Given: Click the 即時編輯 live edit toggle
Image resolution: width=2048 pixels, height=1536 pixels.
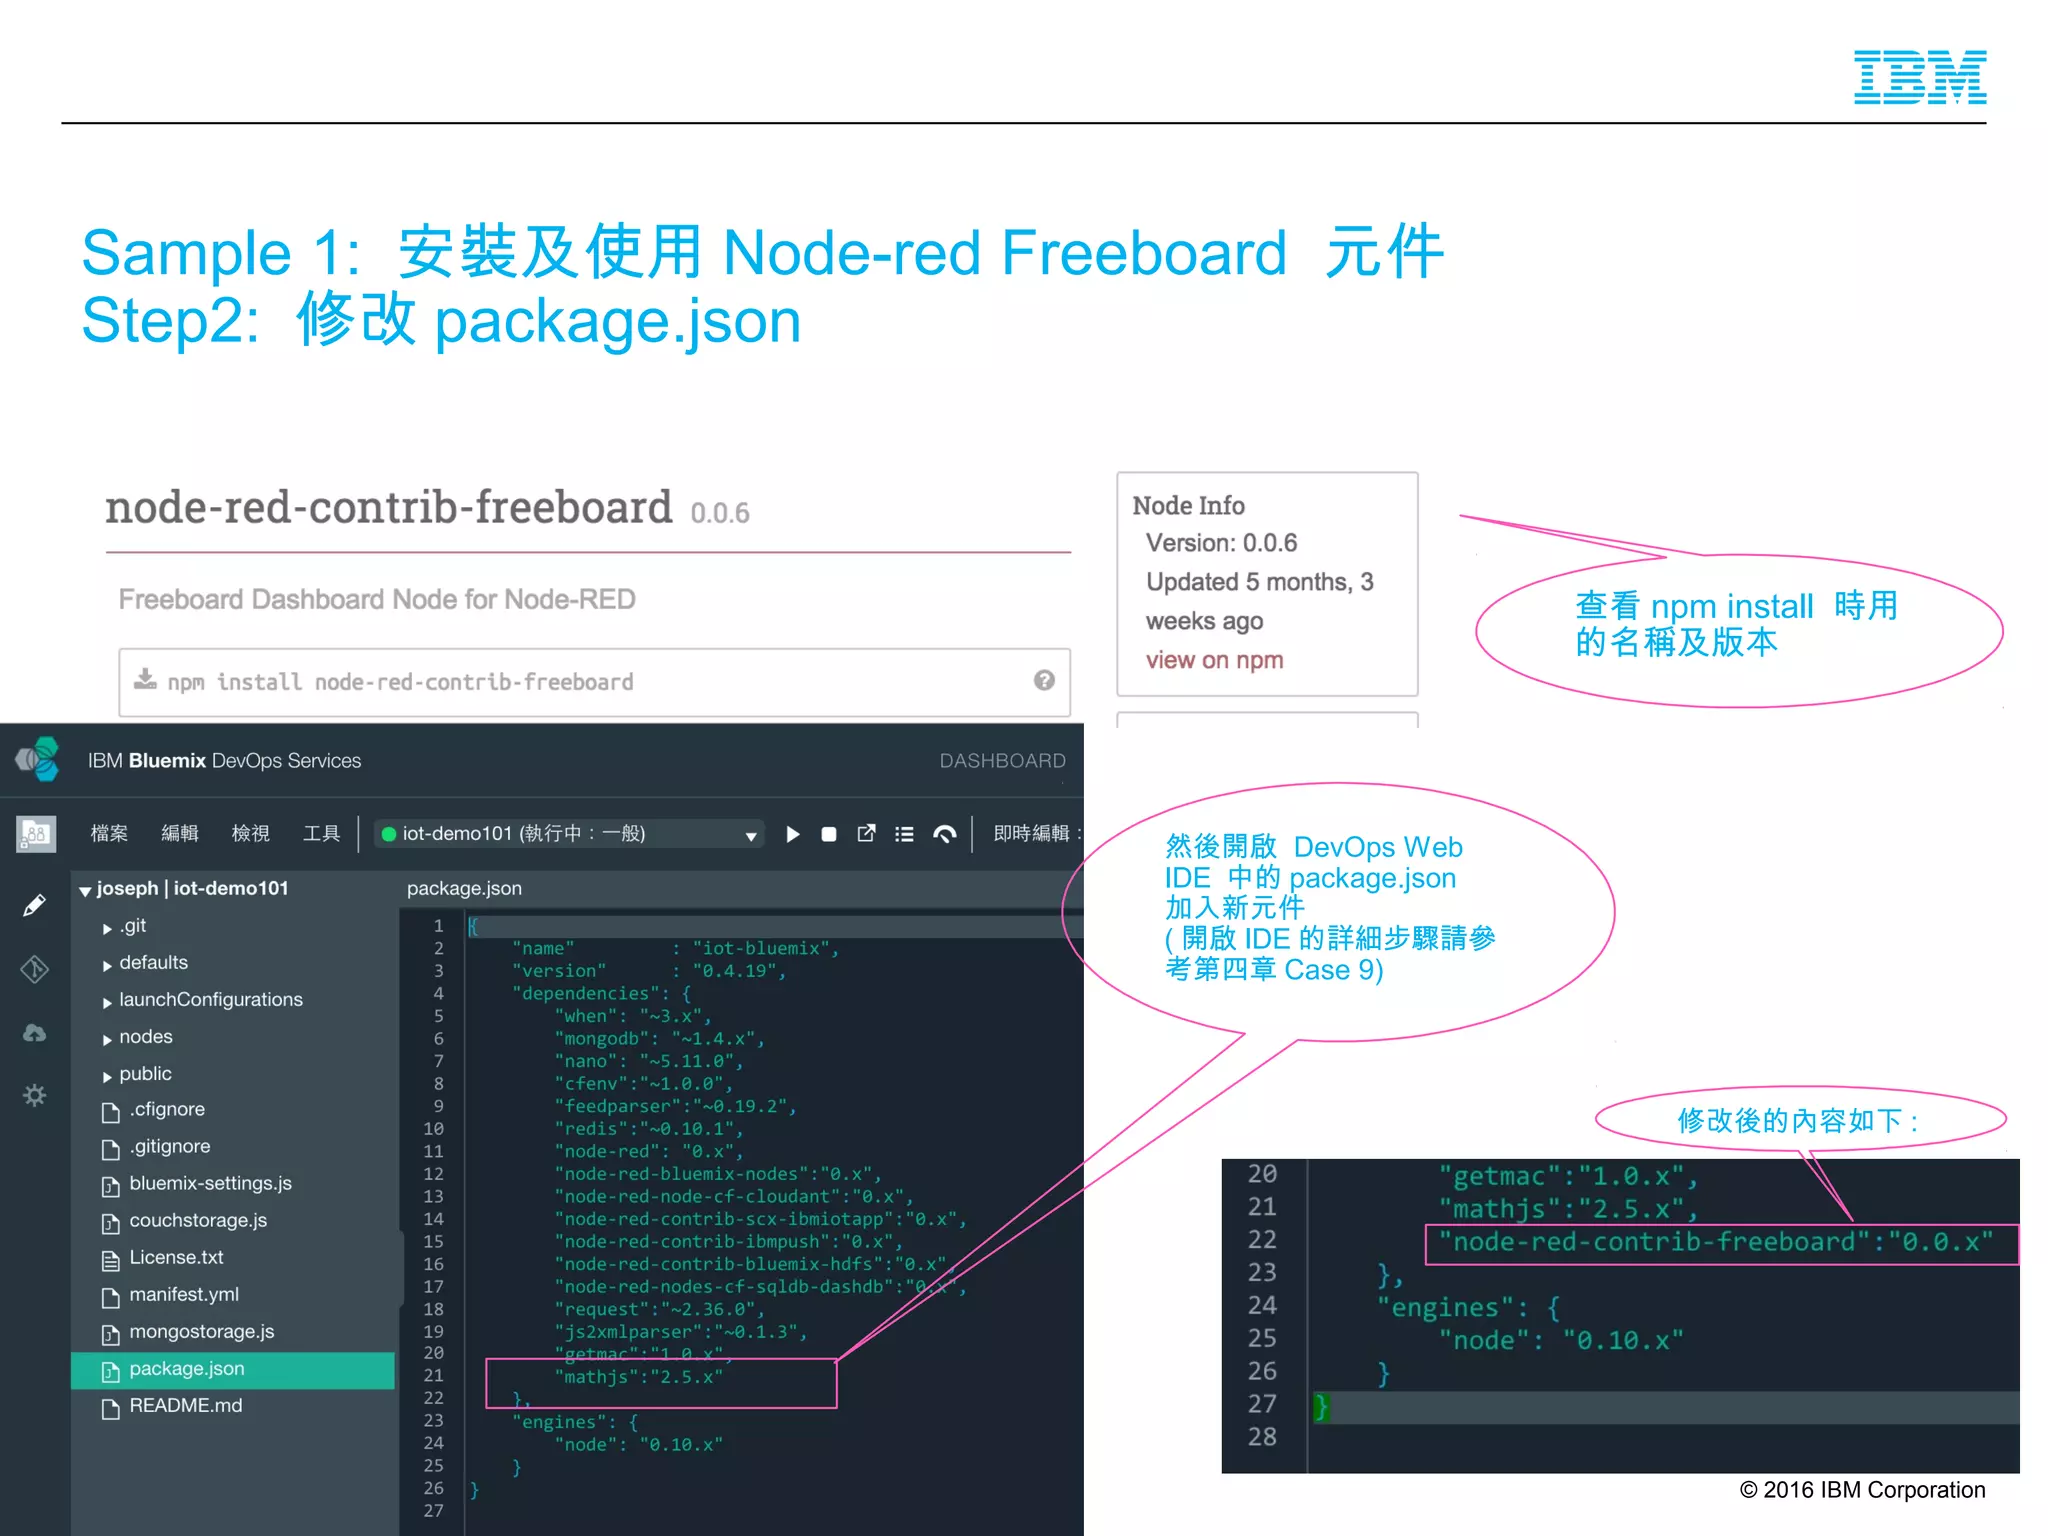Looking at the screenshot, I should (1036, 834).
